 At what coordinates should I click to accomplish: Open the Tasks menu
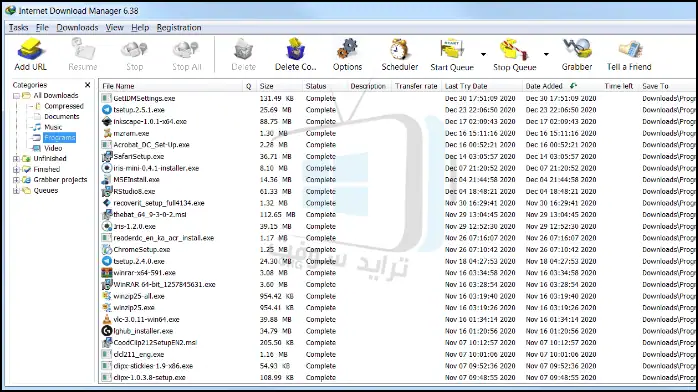coord(18,28)
